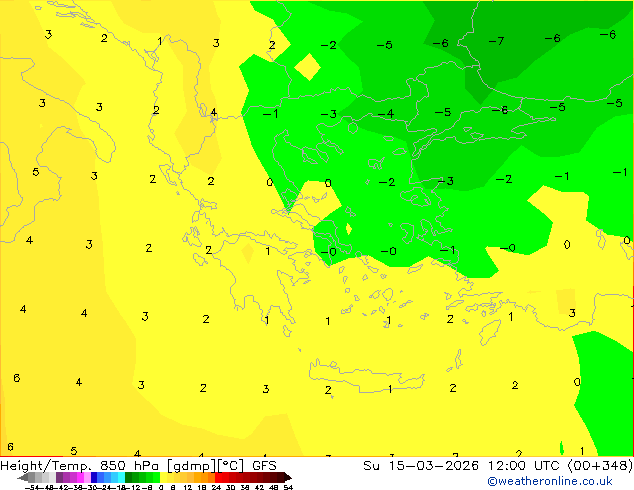Click the '850 hPa' pressure level label
This screenshot has height=490, width=634.
click(x=129, y=466)
